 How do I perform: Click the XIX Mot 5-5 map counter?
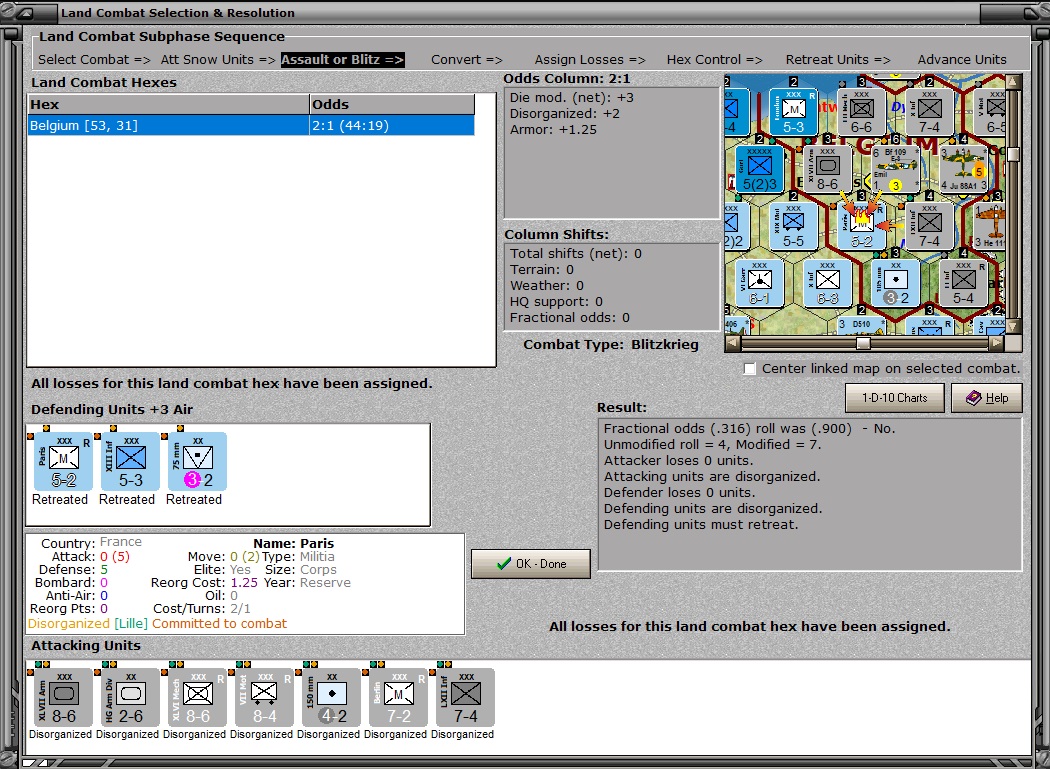tap(794, 226)
